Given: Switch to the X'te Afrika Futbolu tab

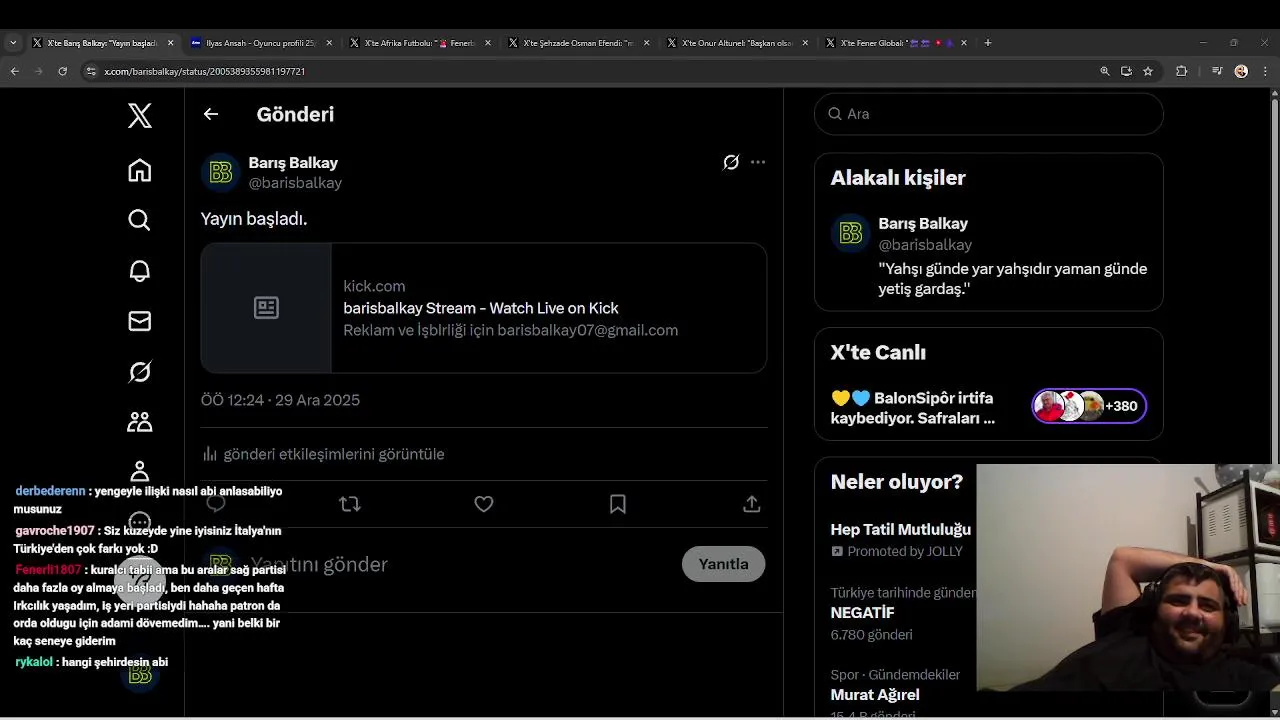Looking at the screenshot, I should tap(420, 43).
